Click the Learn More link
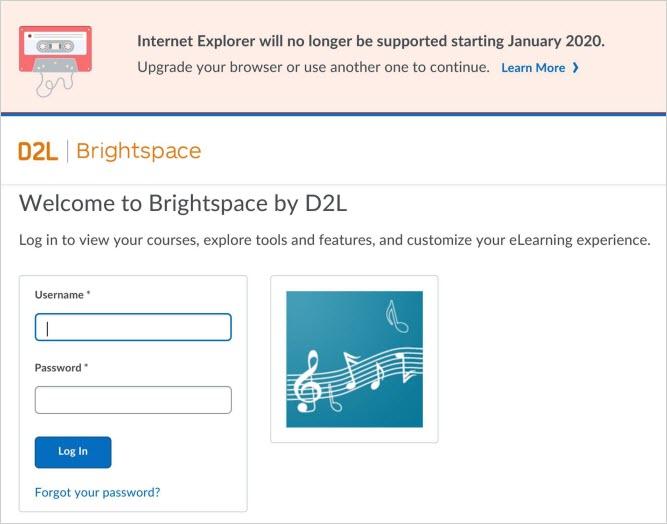 click(532, 68)
